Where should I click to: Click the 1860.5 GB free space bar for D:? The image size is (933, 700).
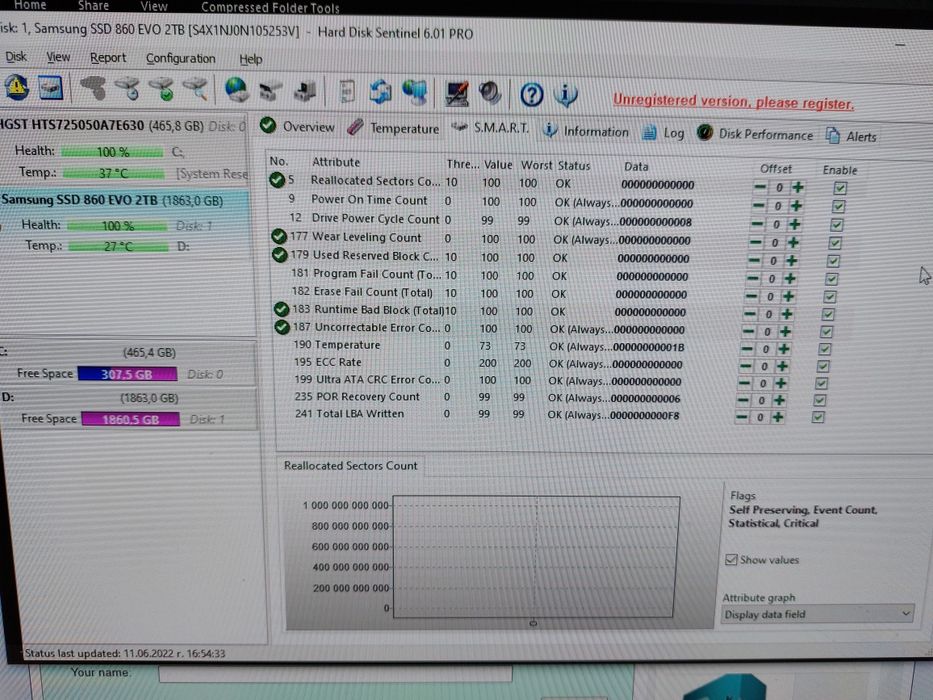(130, 419)
